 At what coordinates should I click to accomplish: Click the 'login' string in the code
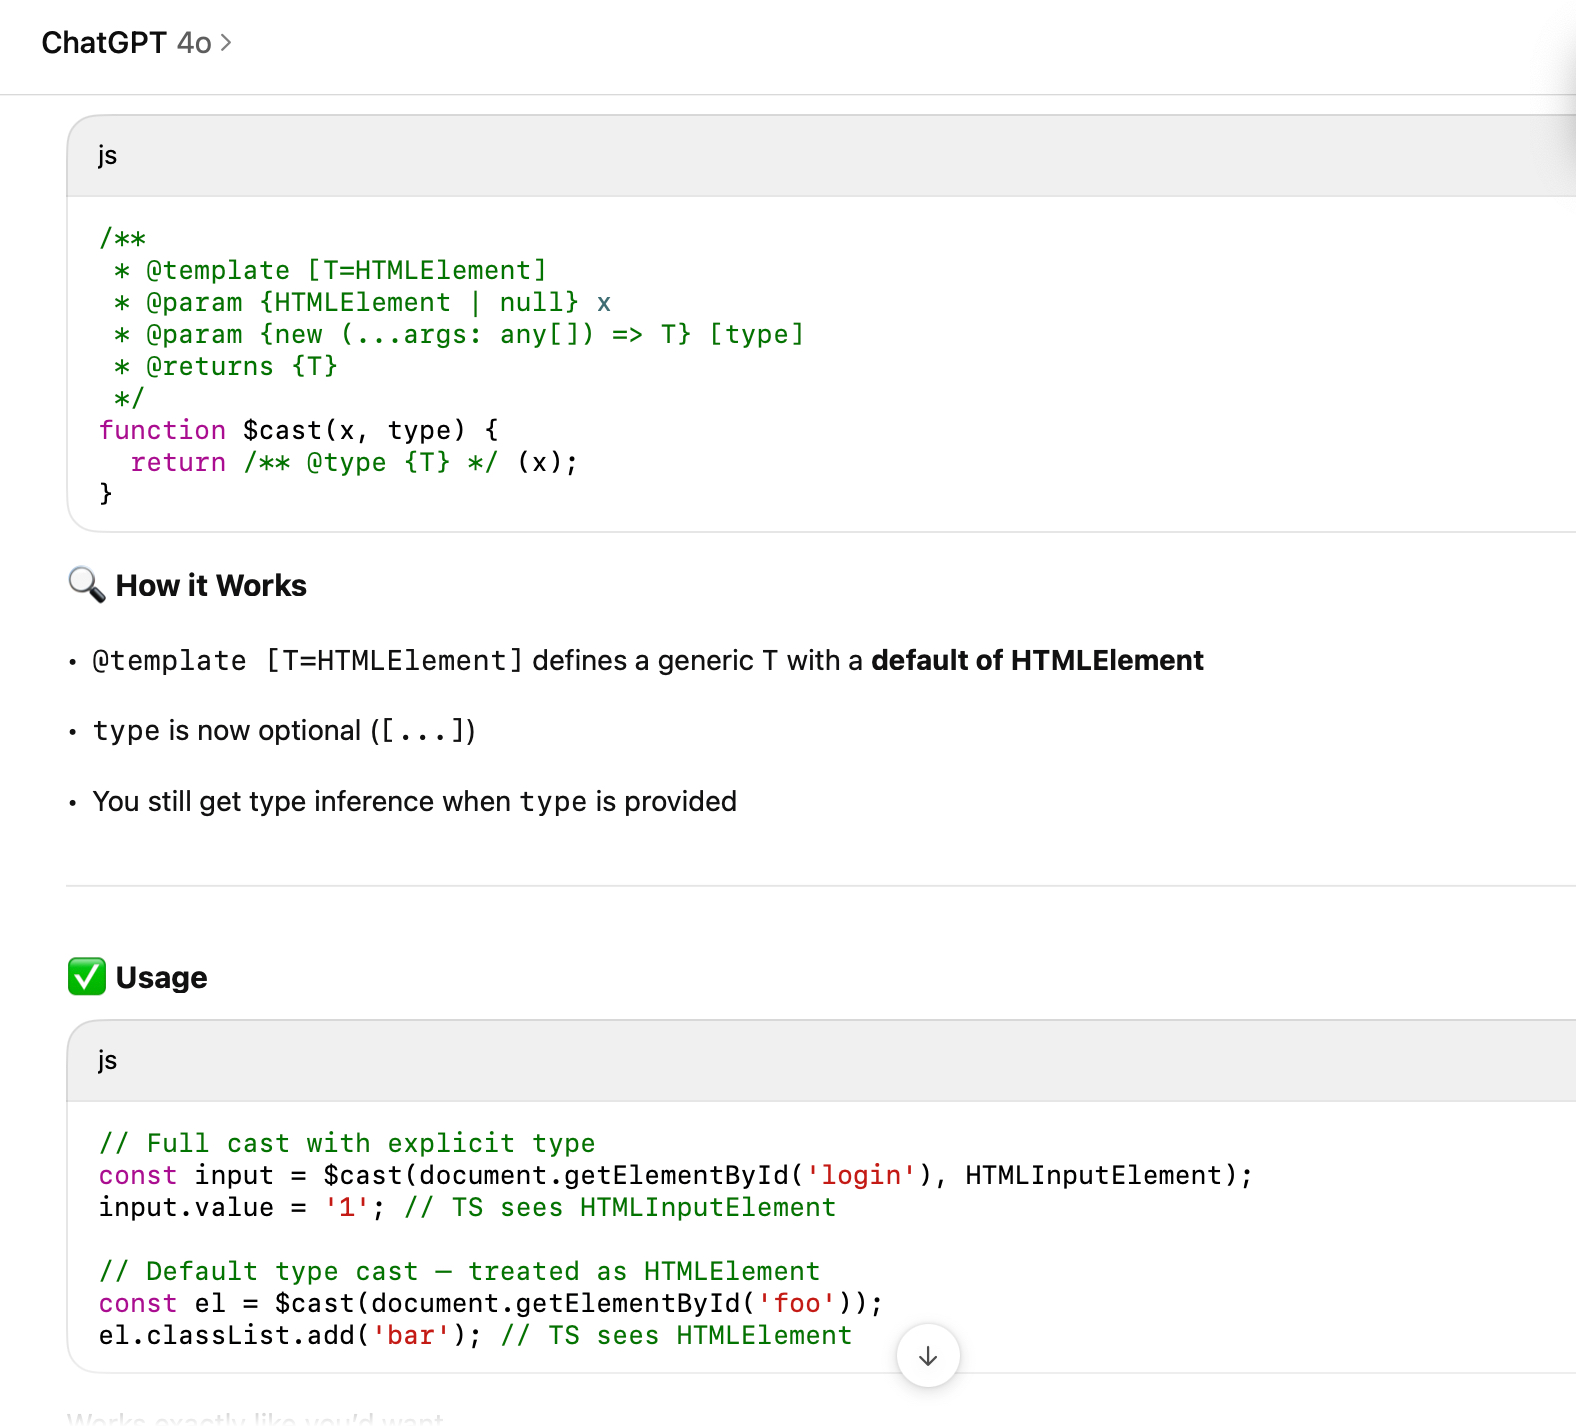tap(860, 1175)
